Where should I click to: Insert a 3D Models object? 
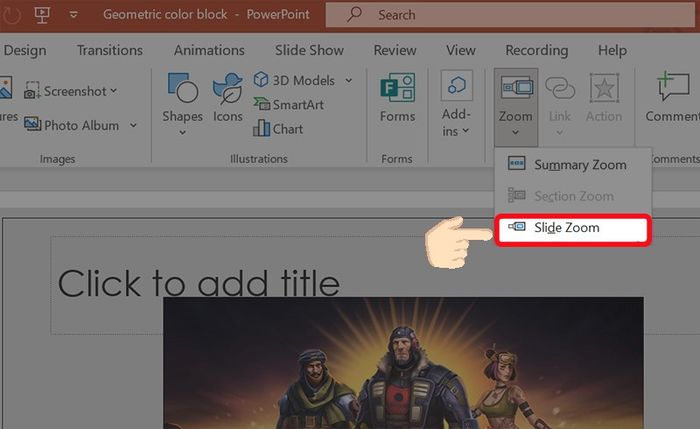coord(294,80)
